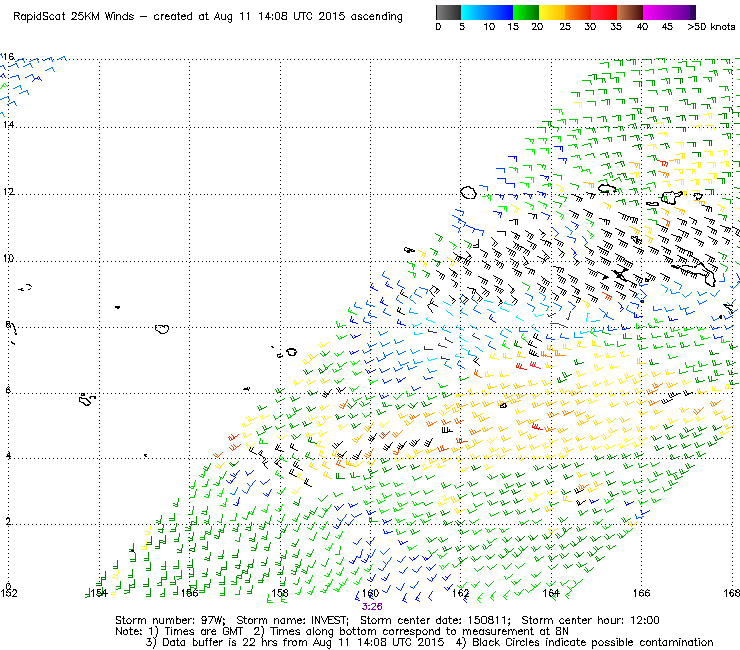Screen dimensions: 740x650
Task: Click the 'Times are GMT' note
Action: click(203, 632)
